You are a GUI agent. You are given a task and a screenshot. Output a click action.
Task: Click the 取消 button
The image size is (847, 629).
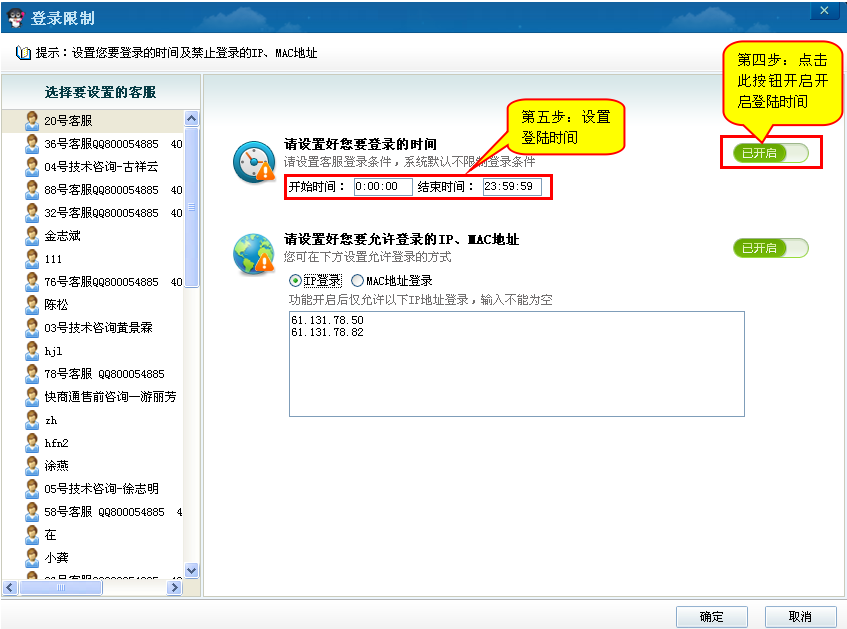pyautogui.click(x=799, y=616)
